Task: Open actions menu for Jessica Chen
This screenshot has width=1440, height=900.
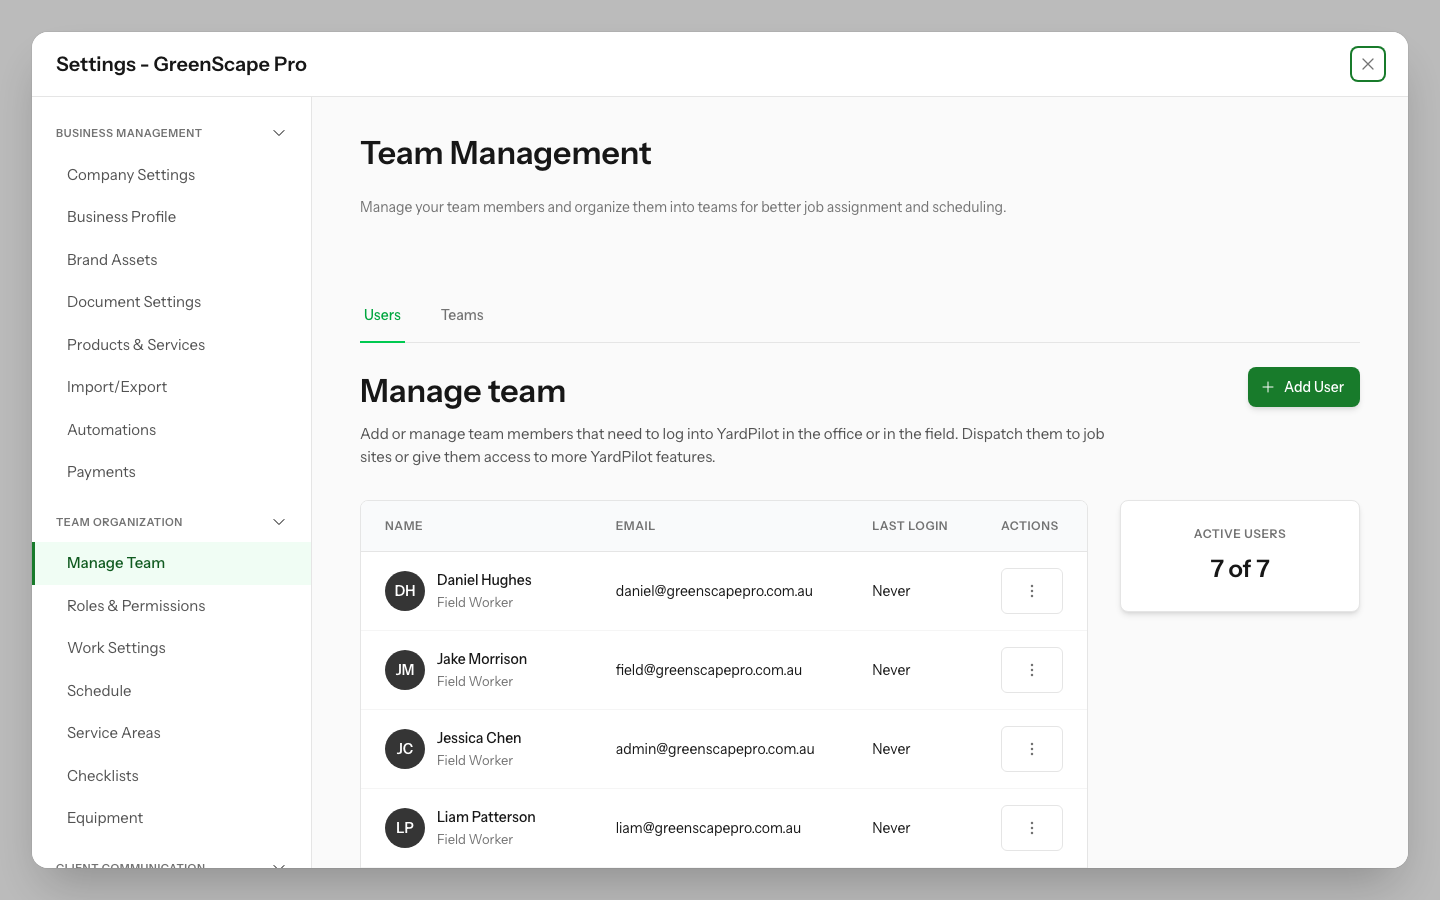Action: (1031, 748)
